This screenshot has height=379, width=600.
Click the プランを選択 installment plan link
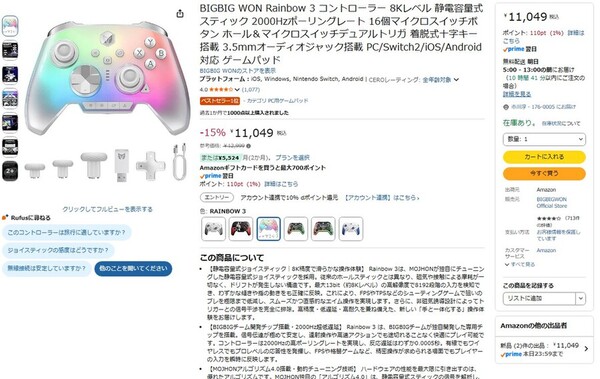tap(292, 158)
